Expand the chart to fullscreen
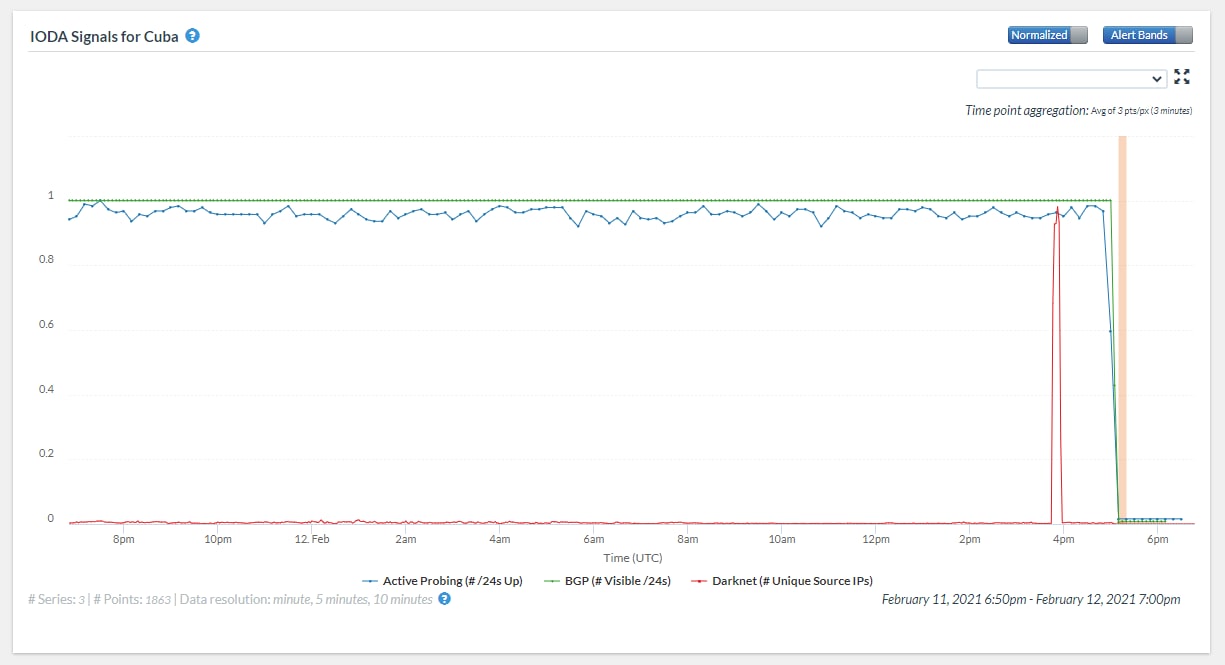Viewport: 1225px width, 665px height. point(1182,77)
